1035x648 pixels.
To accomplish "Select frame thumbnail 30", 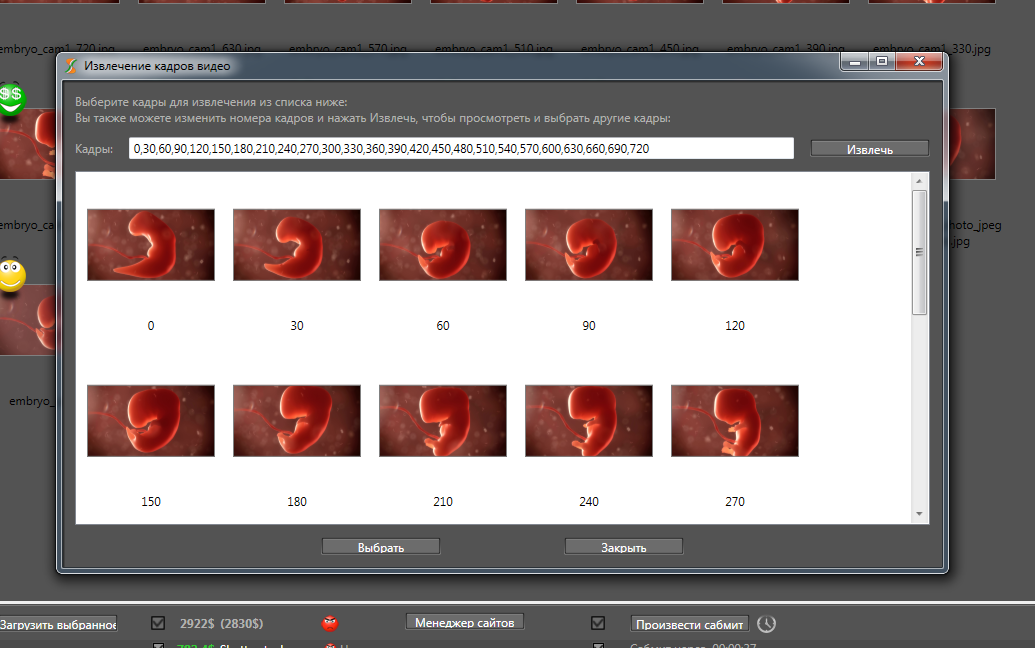I will click(297, 245).
